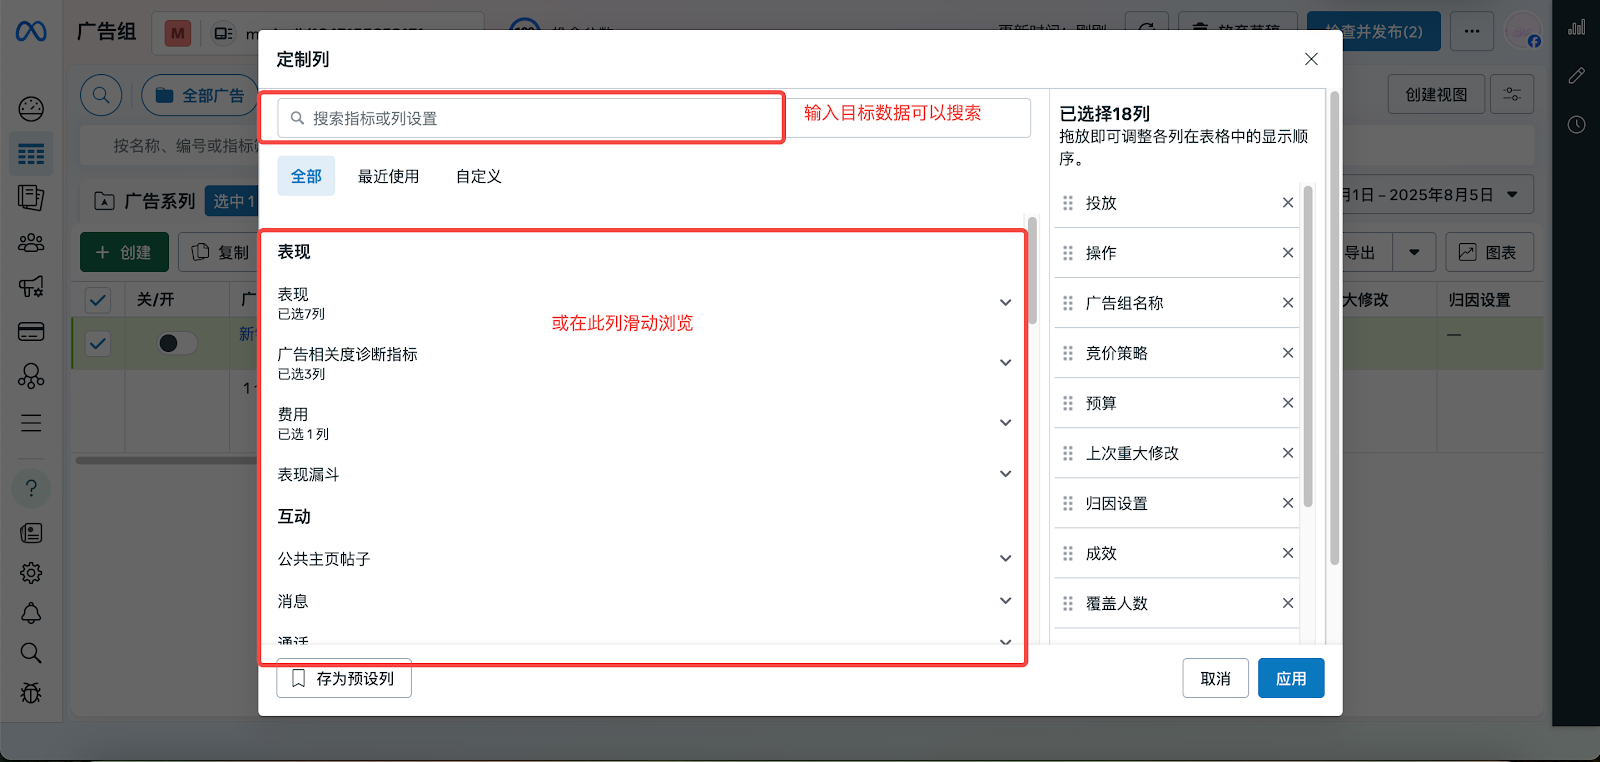Expand the 公共主页帖子 section
The image size is (1600, 762).
tap(1005, 559)
